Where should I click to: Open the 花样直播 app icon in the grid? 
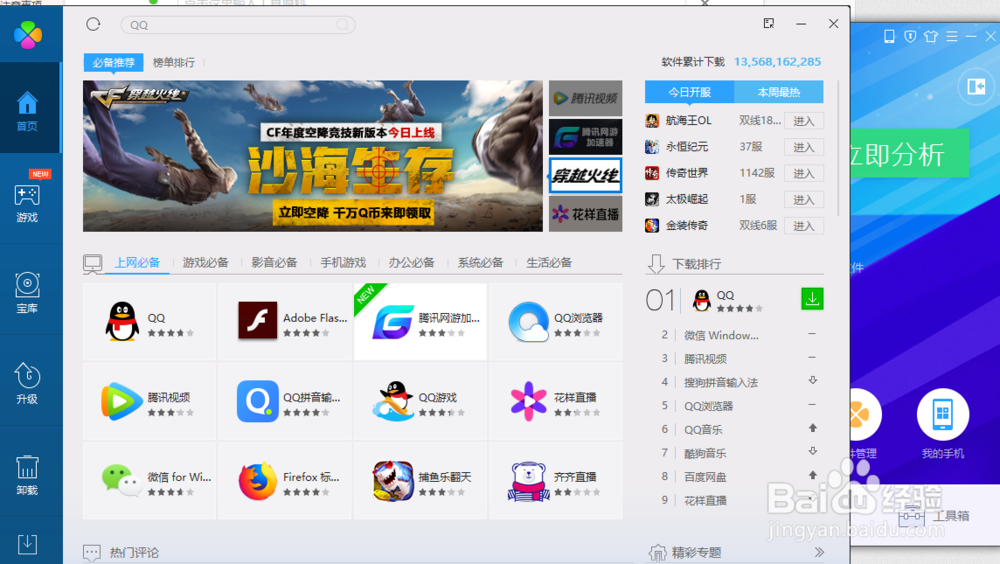pyautogui.click(x=529, y=401)
